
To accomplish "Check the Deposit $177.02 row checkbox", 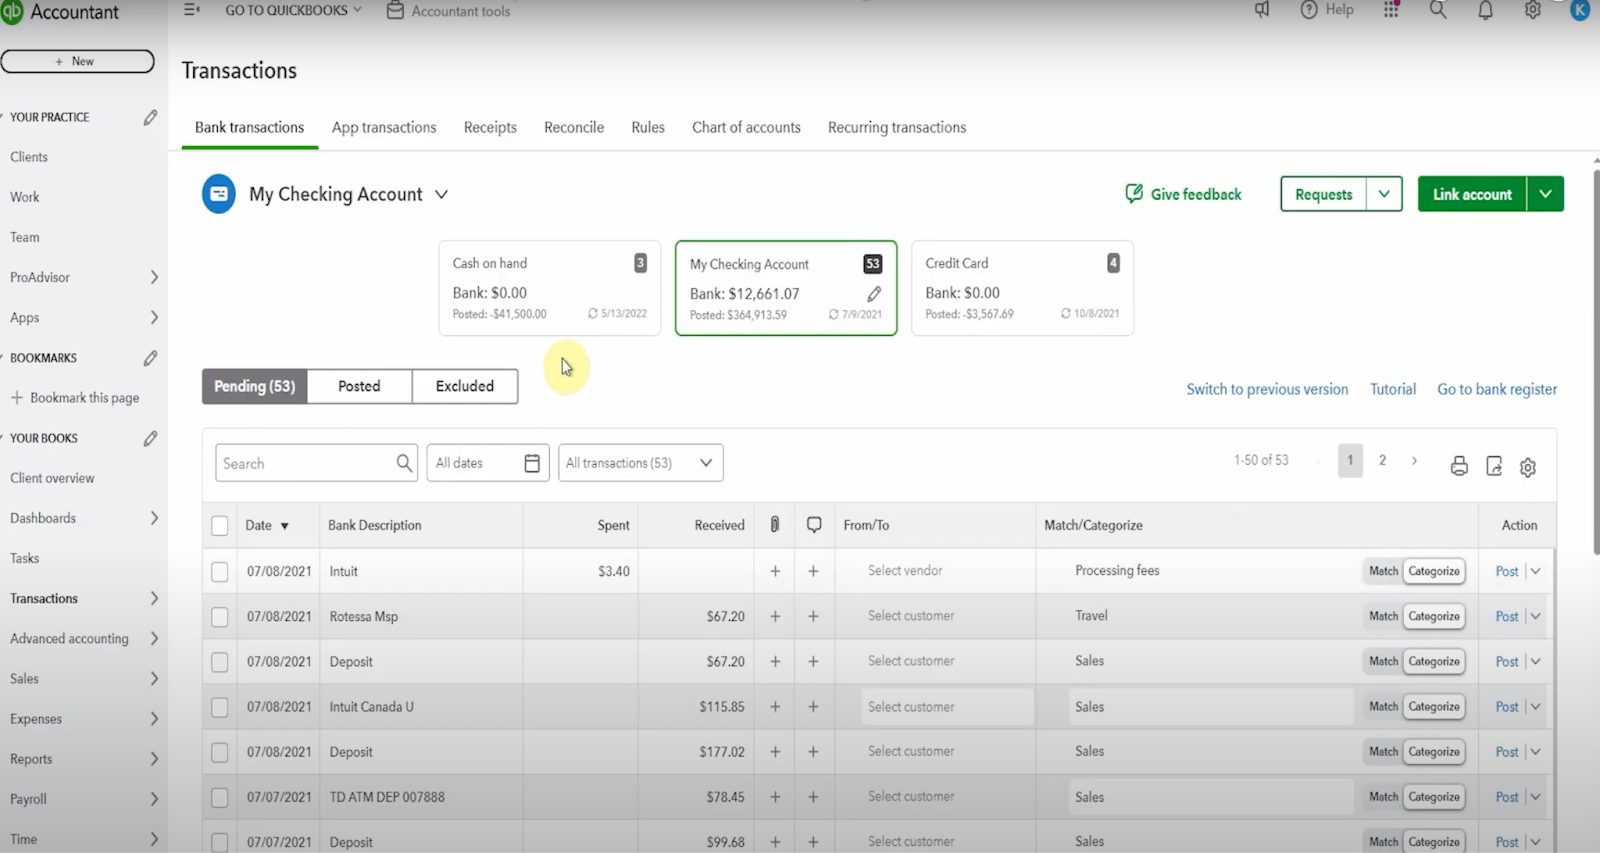I will click(220, 752).
